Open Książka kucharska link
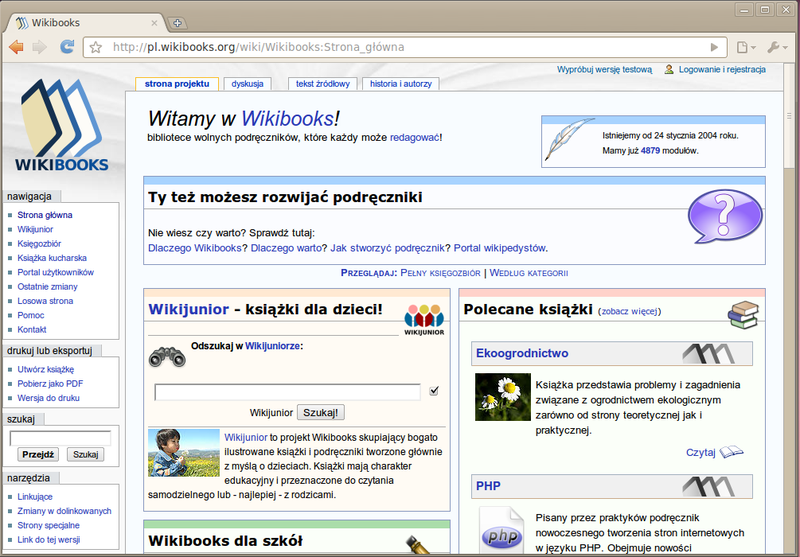Screen dimensions: 800x557 [x=52, y=258]
